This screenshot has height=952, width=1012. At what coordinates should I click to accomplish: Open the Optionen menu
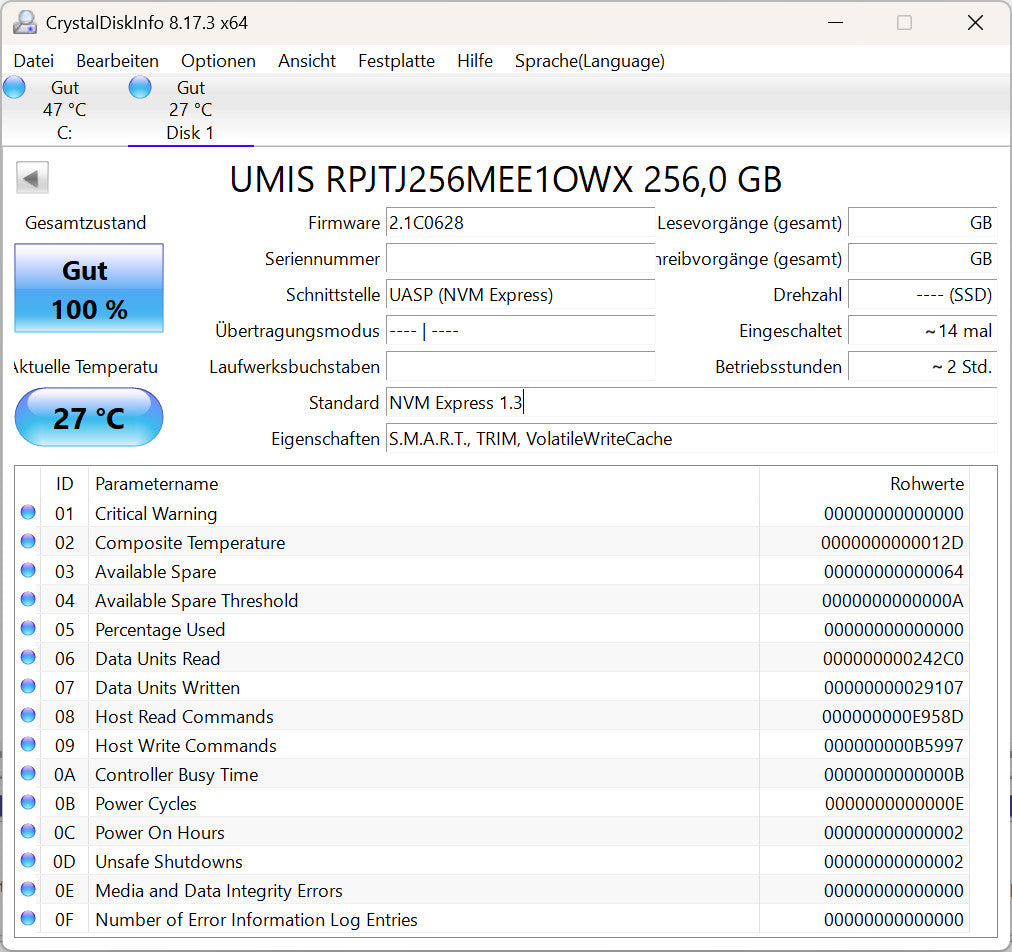218,61
